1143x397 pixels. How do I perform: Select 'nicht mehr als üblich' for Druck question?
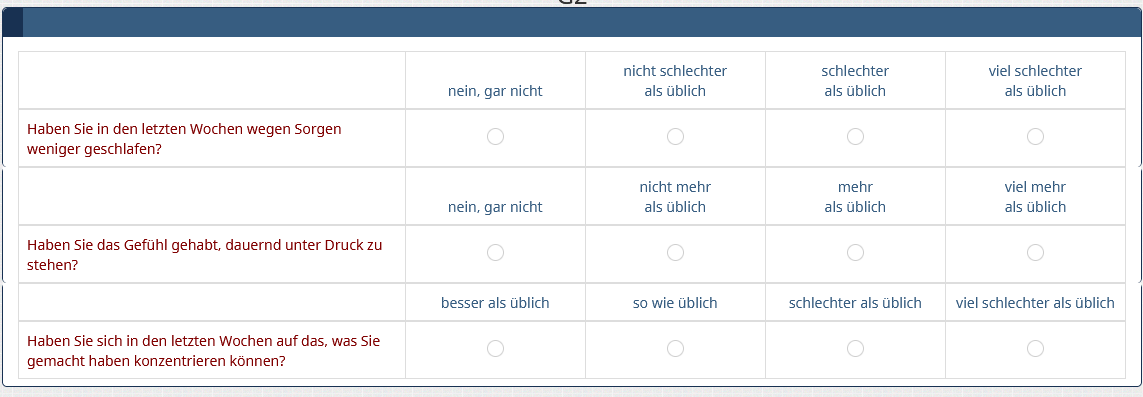675,252
